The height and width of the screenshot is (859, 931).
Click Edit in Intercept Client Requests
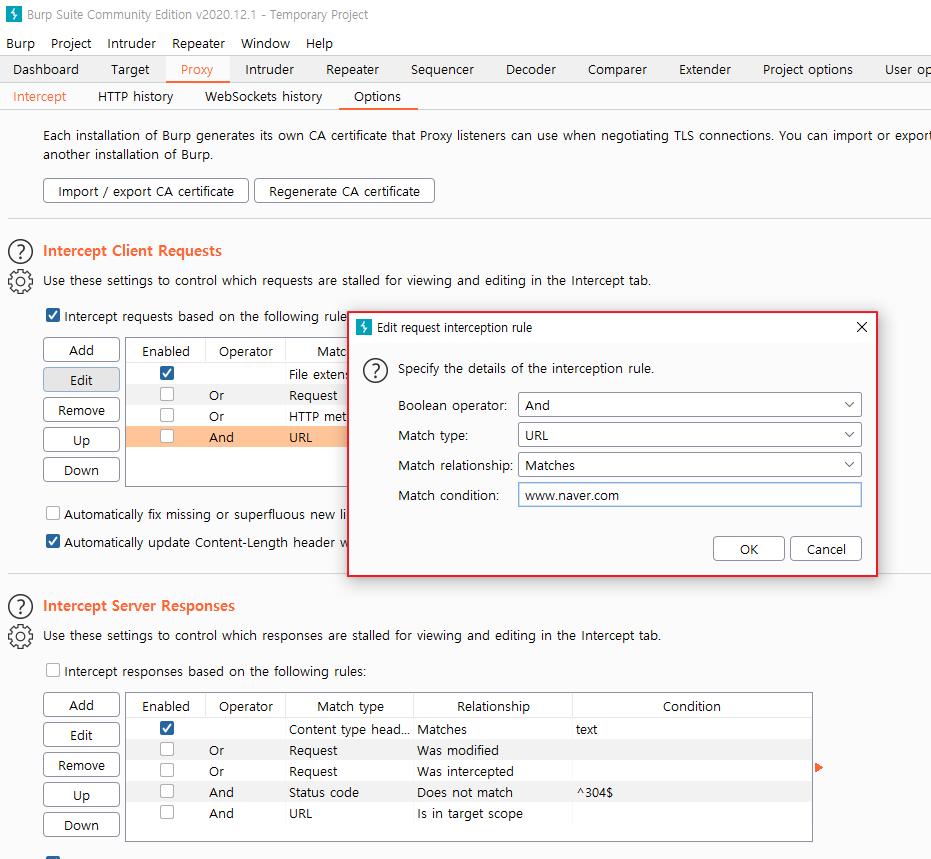[x=81, y=380]
